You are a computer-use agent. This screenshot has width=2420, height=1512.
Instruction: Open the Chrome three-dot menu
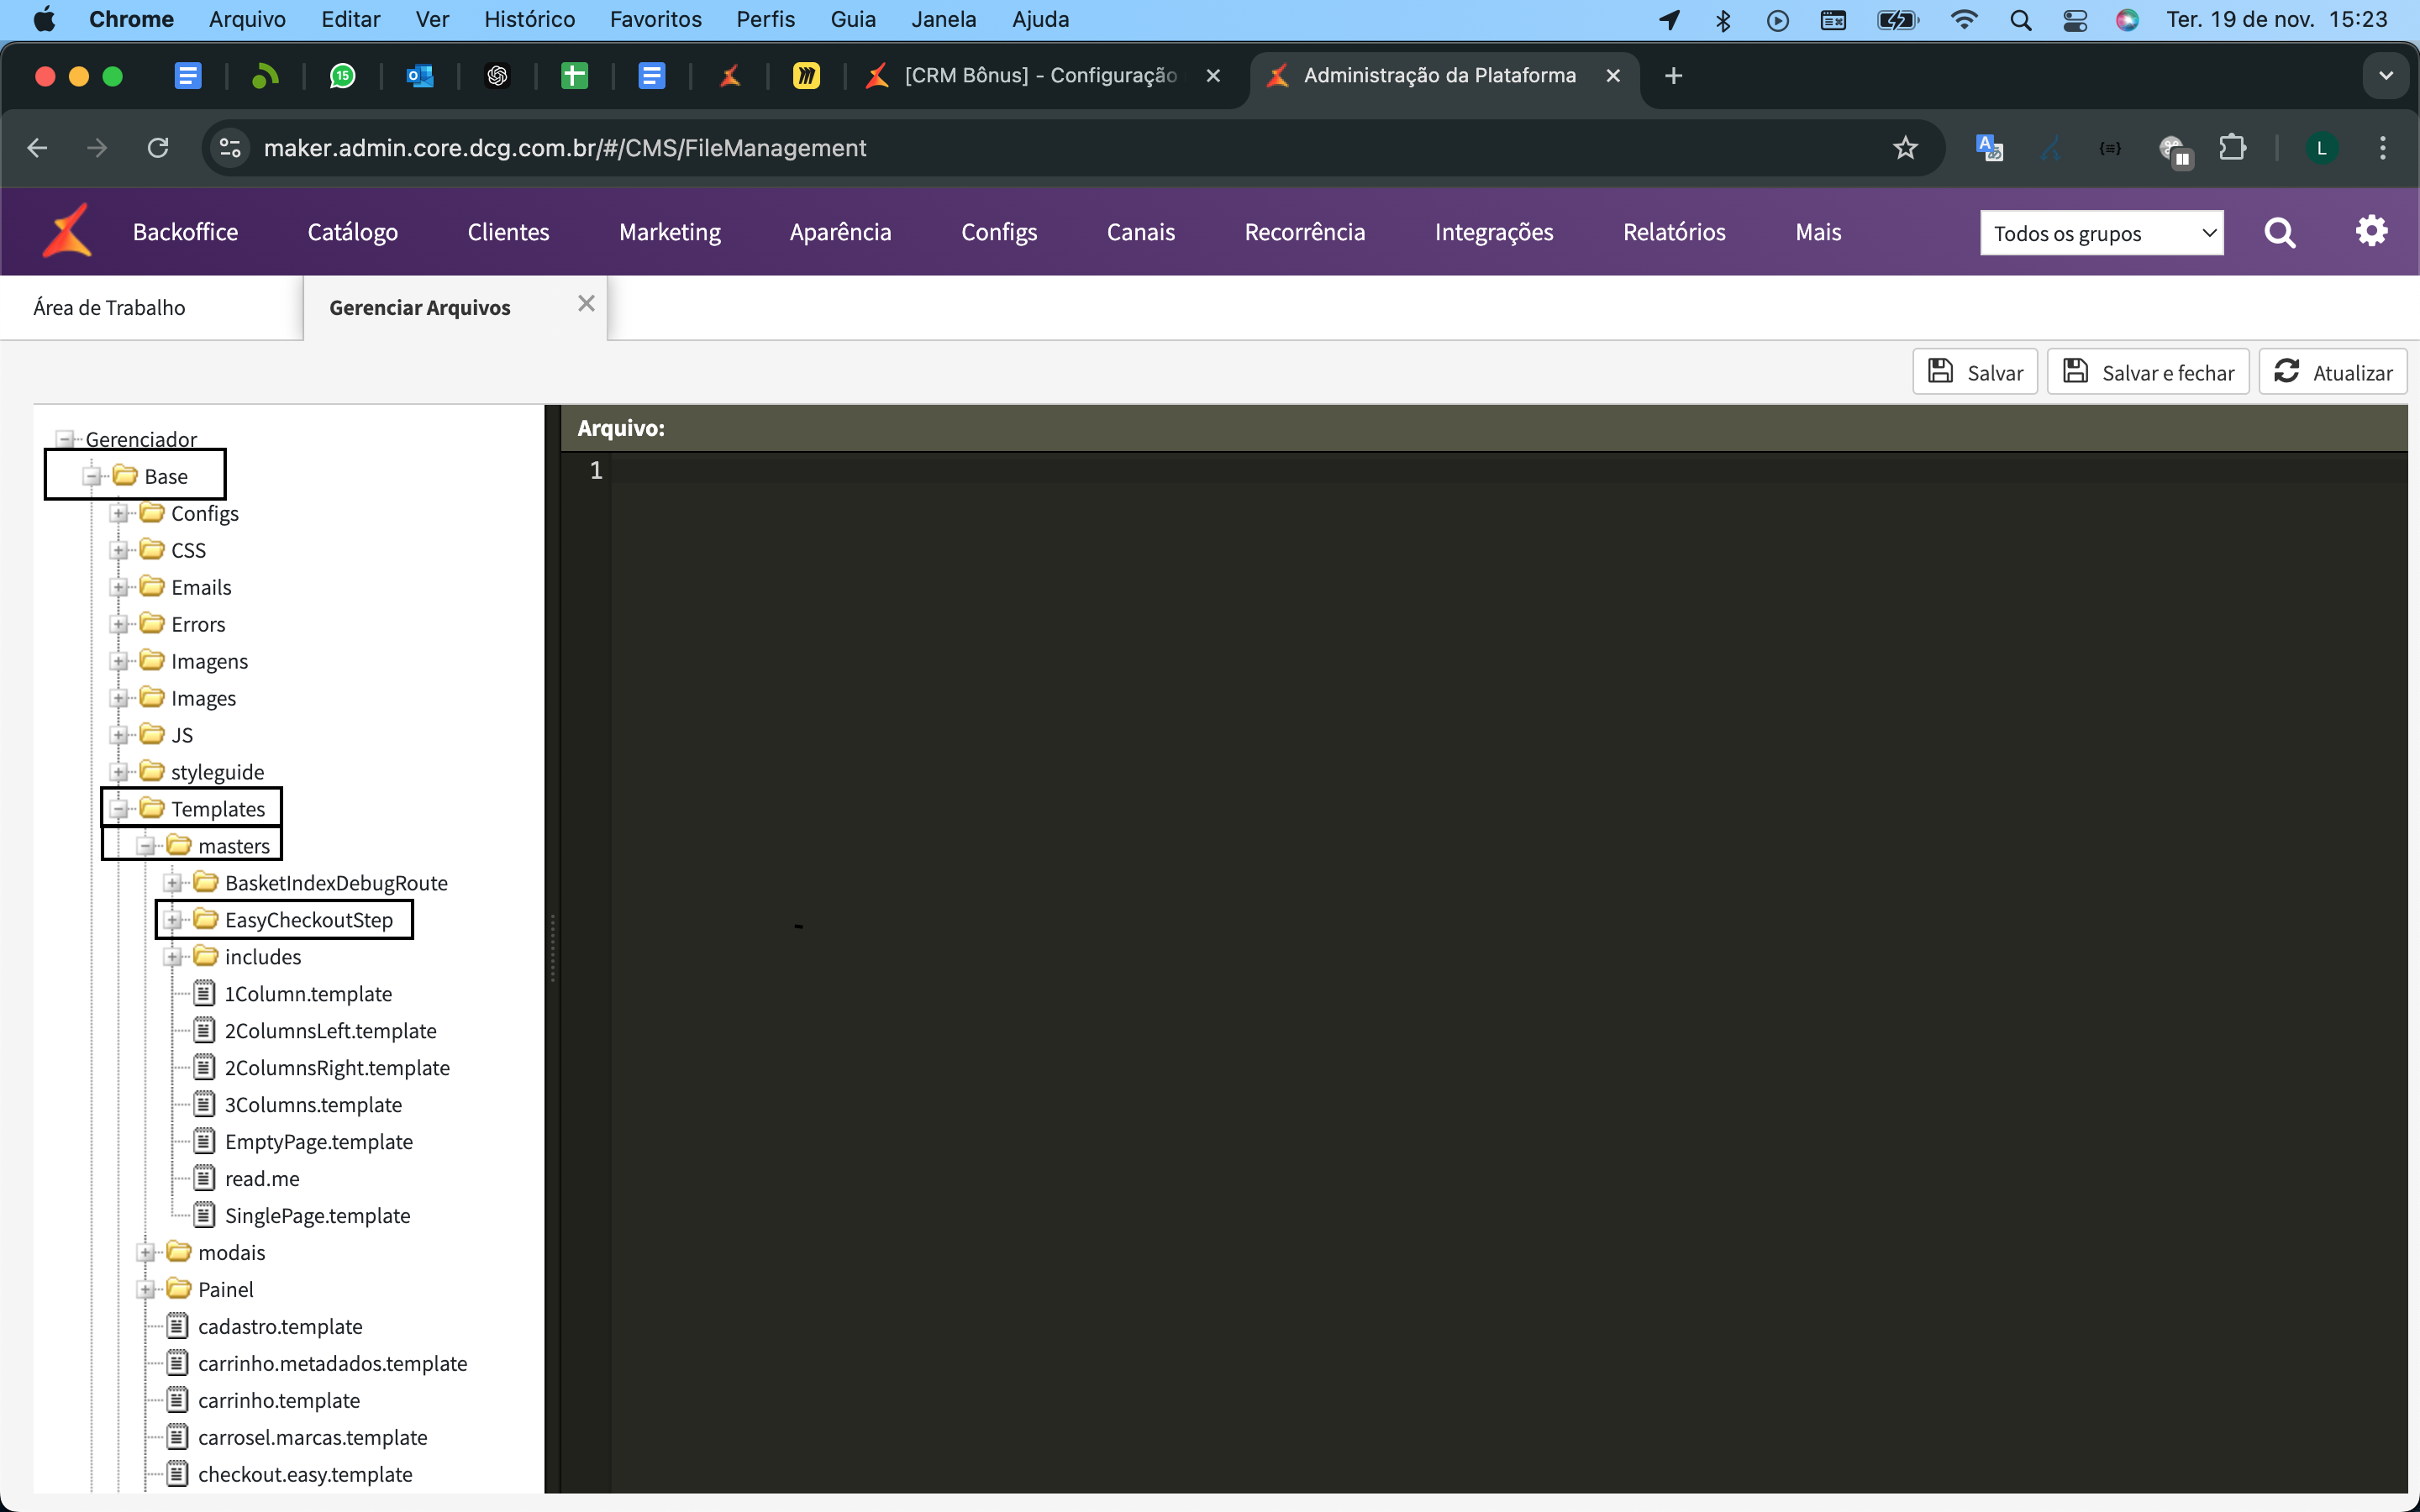2383,148
